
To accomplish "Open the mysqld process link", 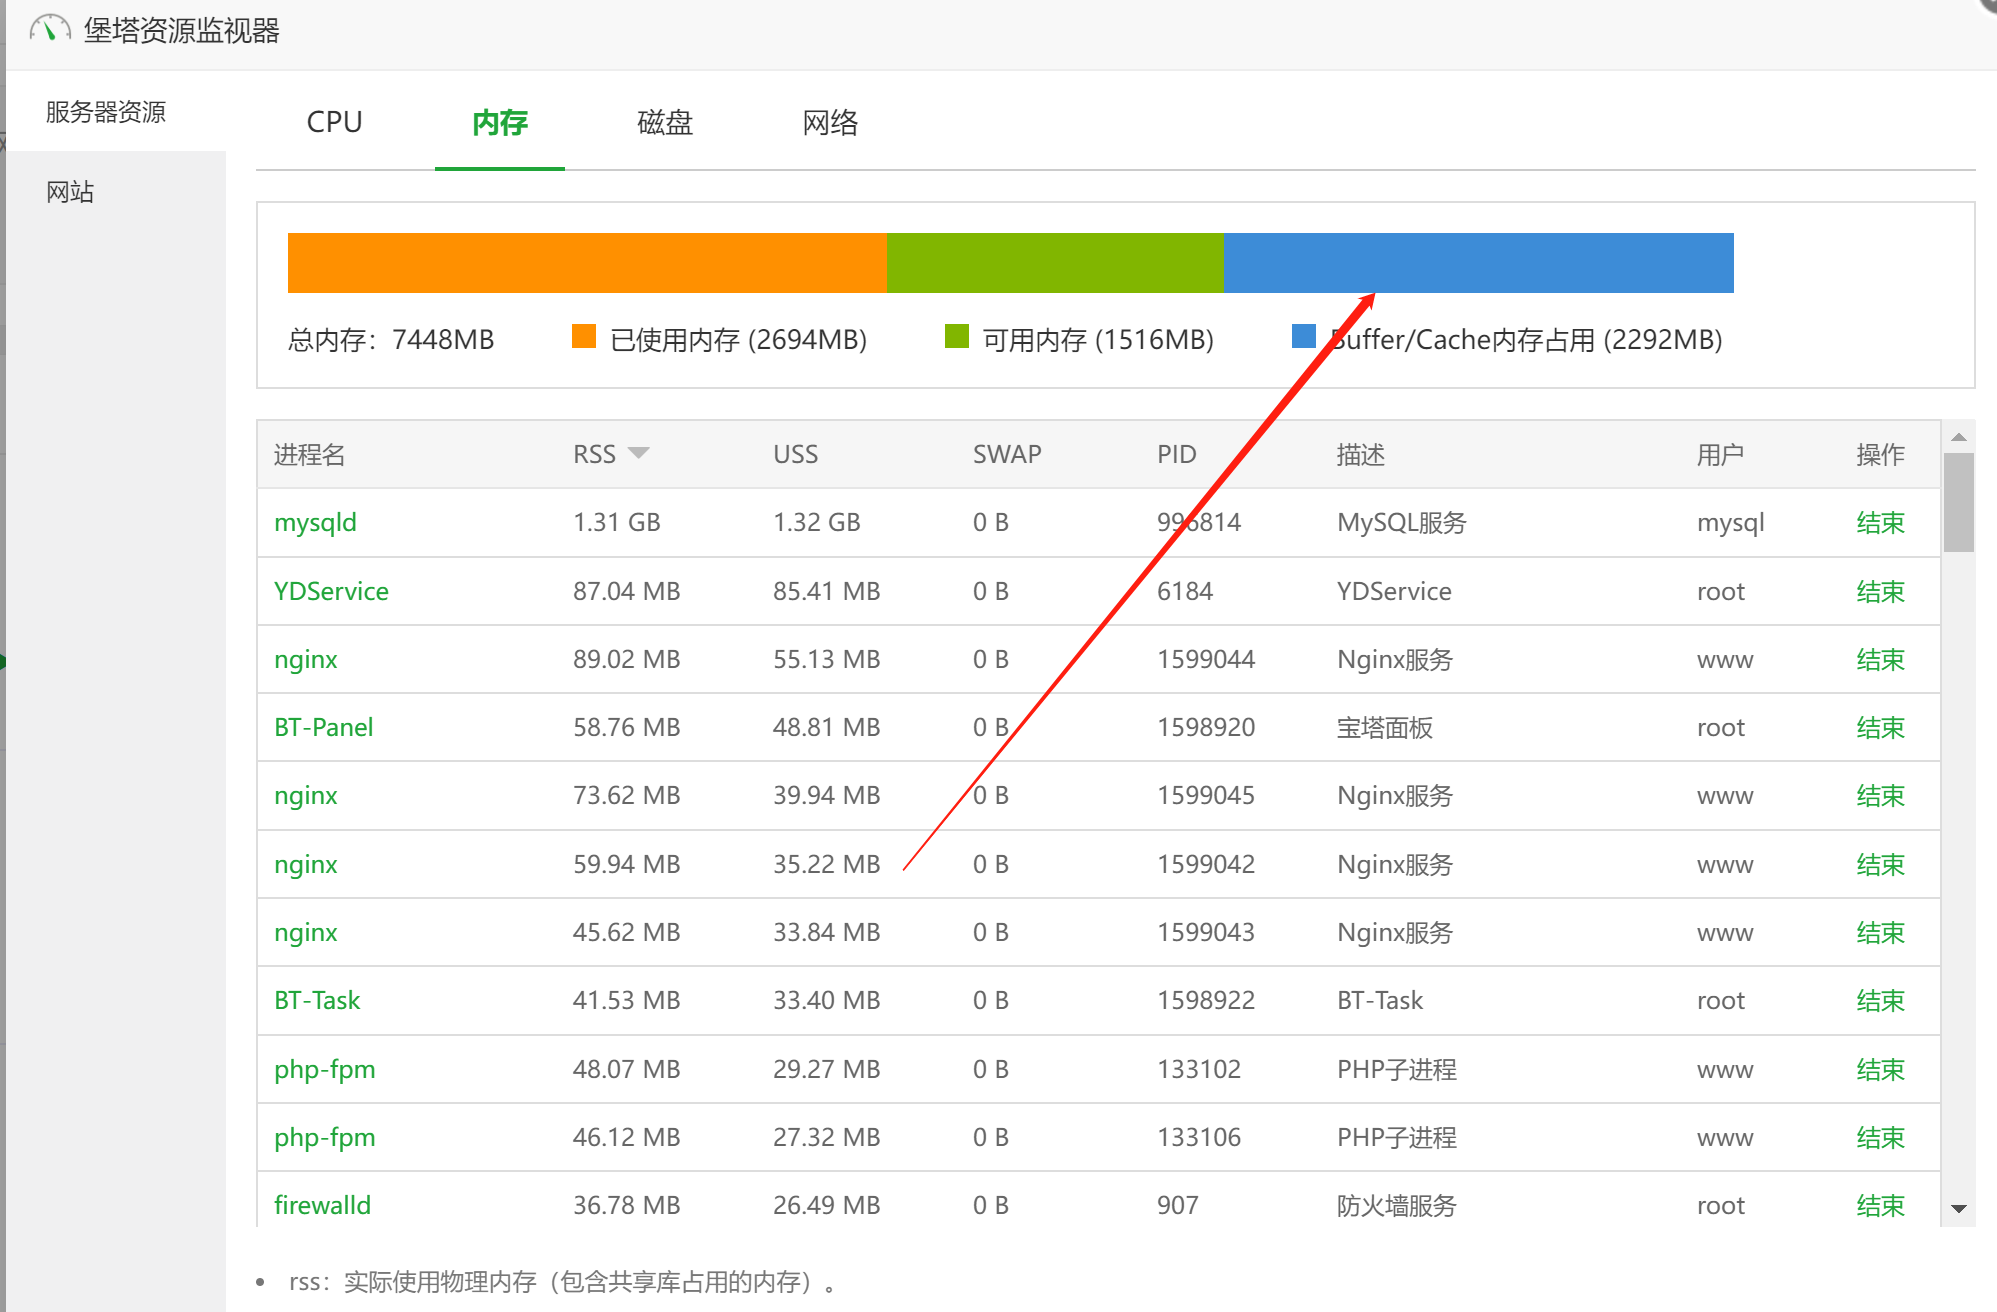I will pos(315,523).
